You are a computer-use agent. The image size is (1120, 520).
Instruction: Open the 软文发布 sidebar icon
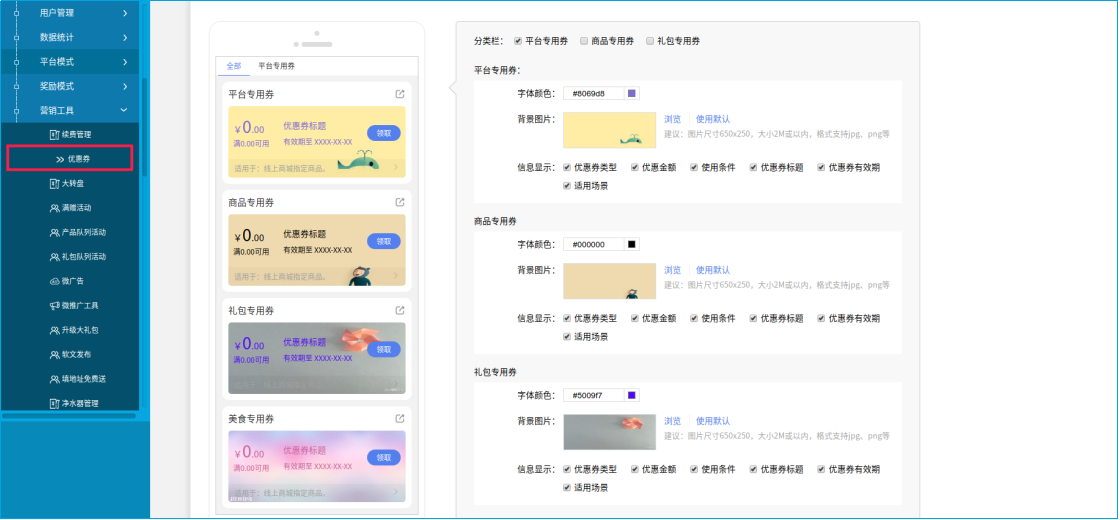point(54,354)
